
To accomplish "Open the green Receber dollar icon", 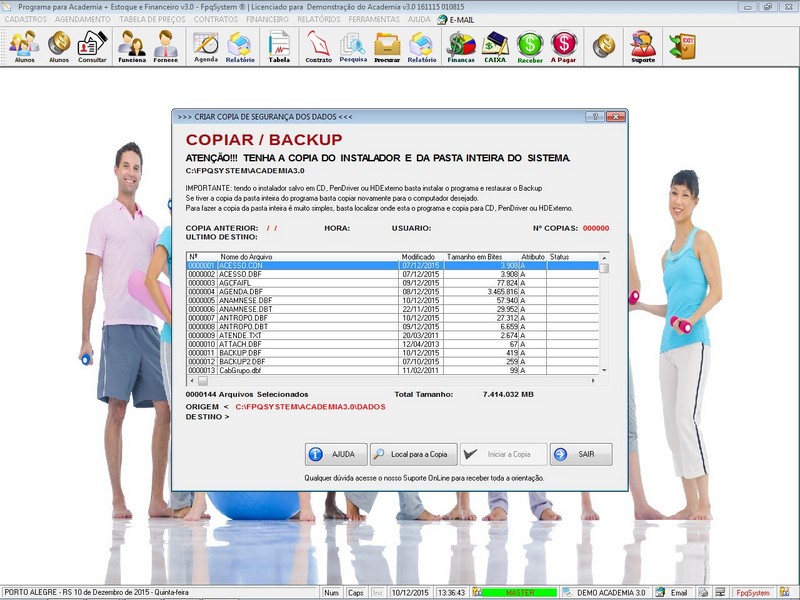I will [x=530, y=46].
